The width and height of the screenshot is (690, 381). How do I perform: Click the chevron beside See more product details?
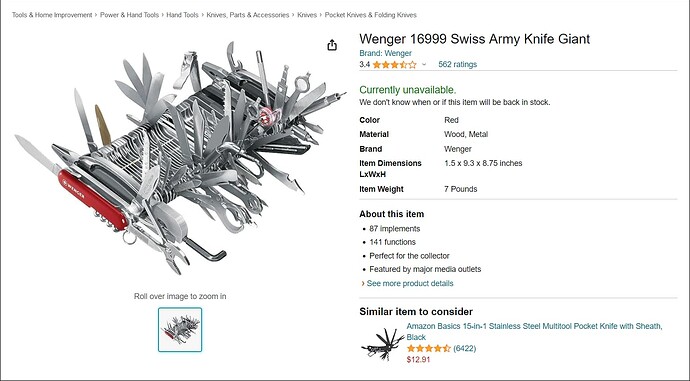(363, 284)
